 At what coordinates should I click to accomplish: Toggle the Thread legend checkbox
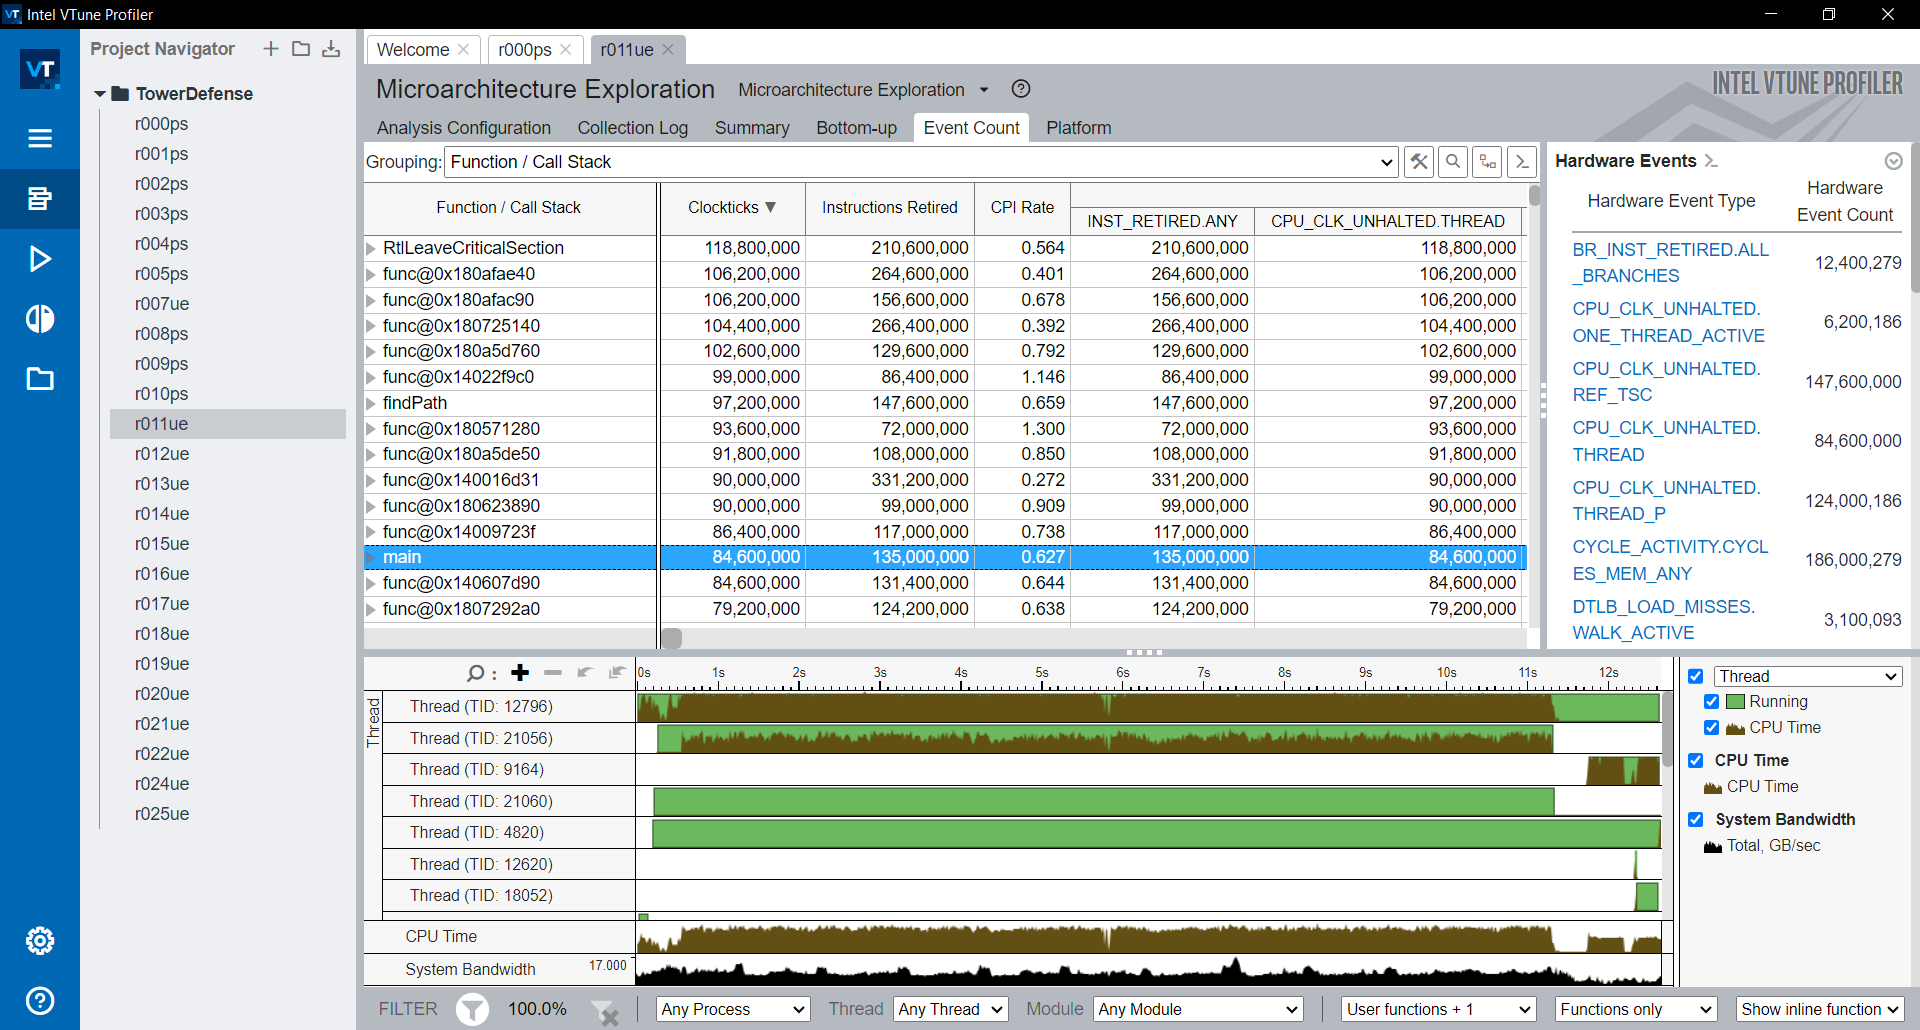pyautogui.click(x=1696, y=676)
